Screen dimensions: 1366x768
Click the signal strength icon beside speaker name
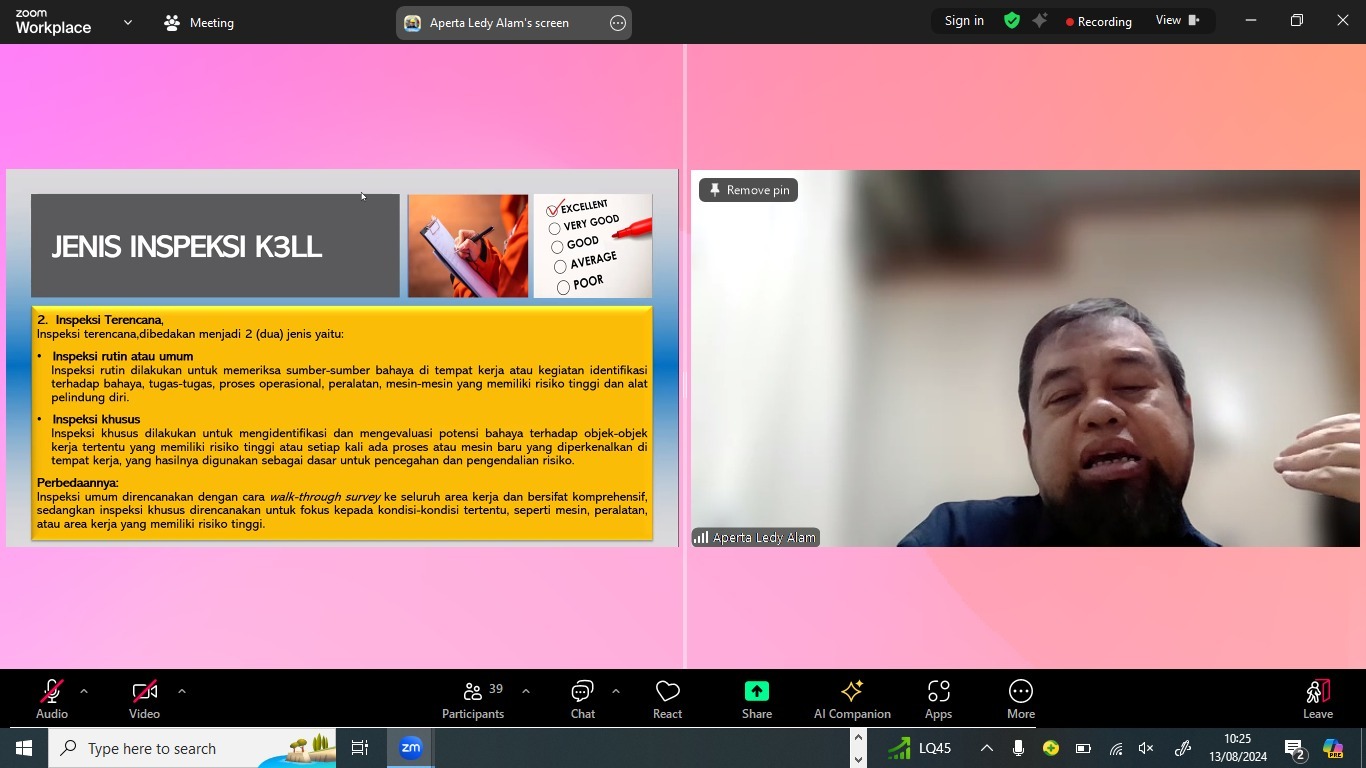701,538
